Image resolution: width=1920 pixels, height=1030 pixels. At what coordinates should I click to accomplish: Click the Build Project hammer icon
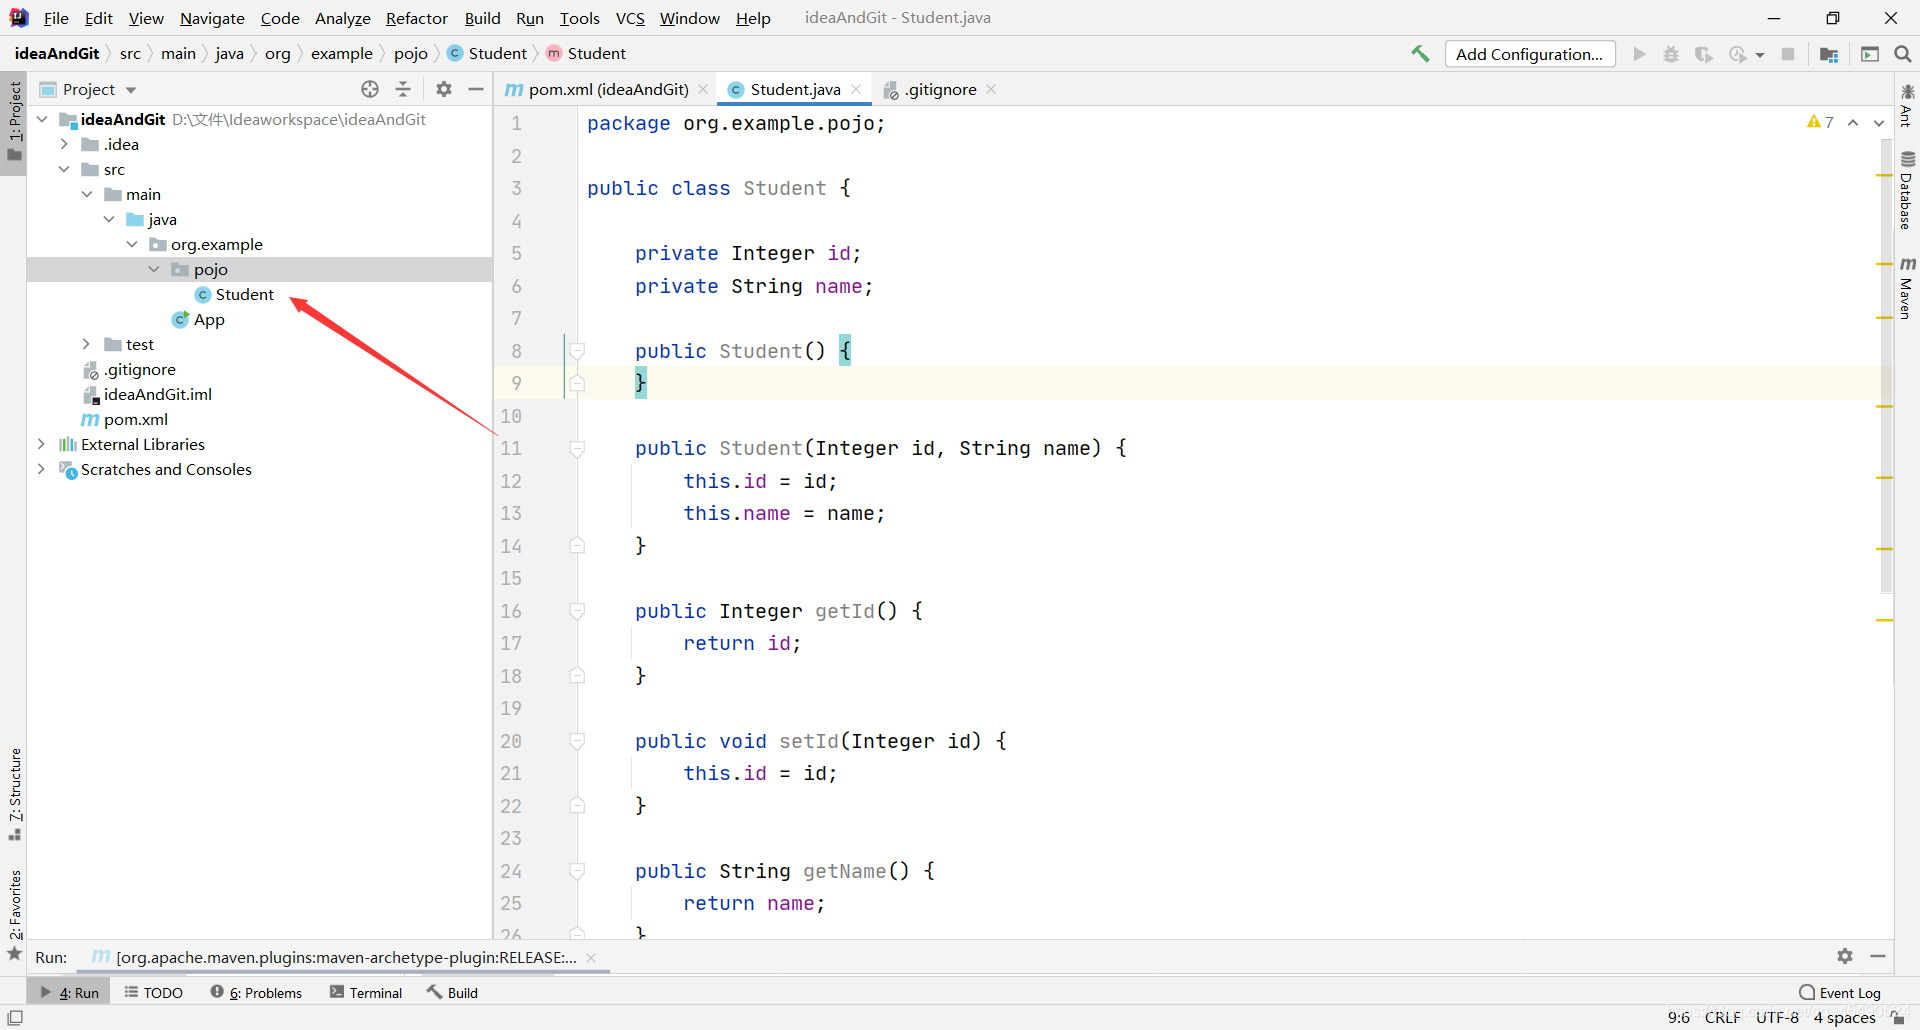[1420, 54]
